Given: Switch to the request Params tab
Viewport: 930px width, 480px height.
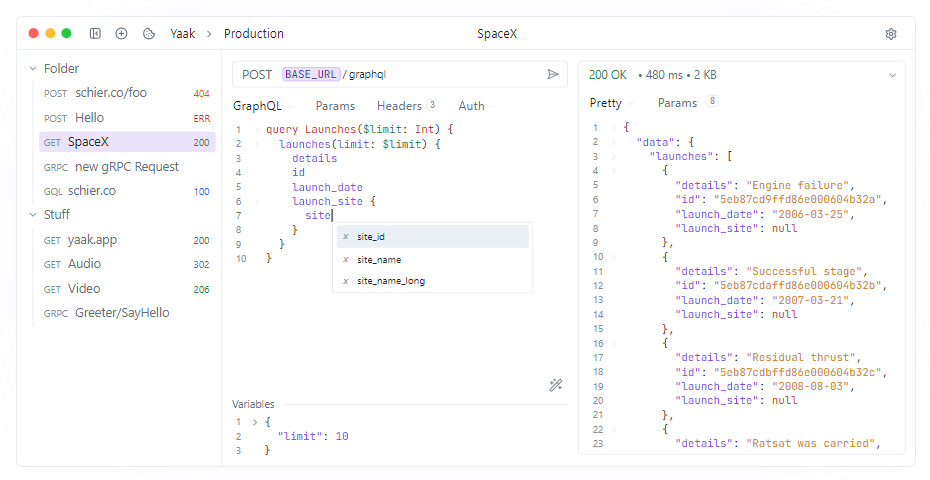Looking at the screenshot, I should (335, 106).
